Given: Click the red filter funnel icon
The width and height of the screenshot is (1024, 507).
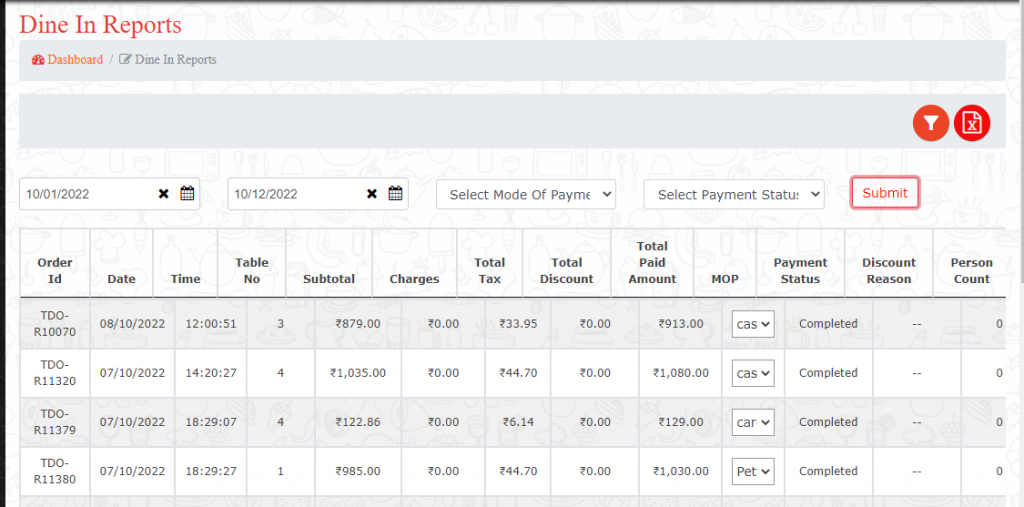Looking at the screenshot, I should 931,123.
